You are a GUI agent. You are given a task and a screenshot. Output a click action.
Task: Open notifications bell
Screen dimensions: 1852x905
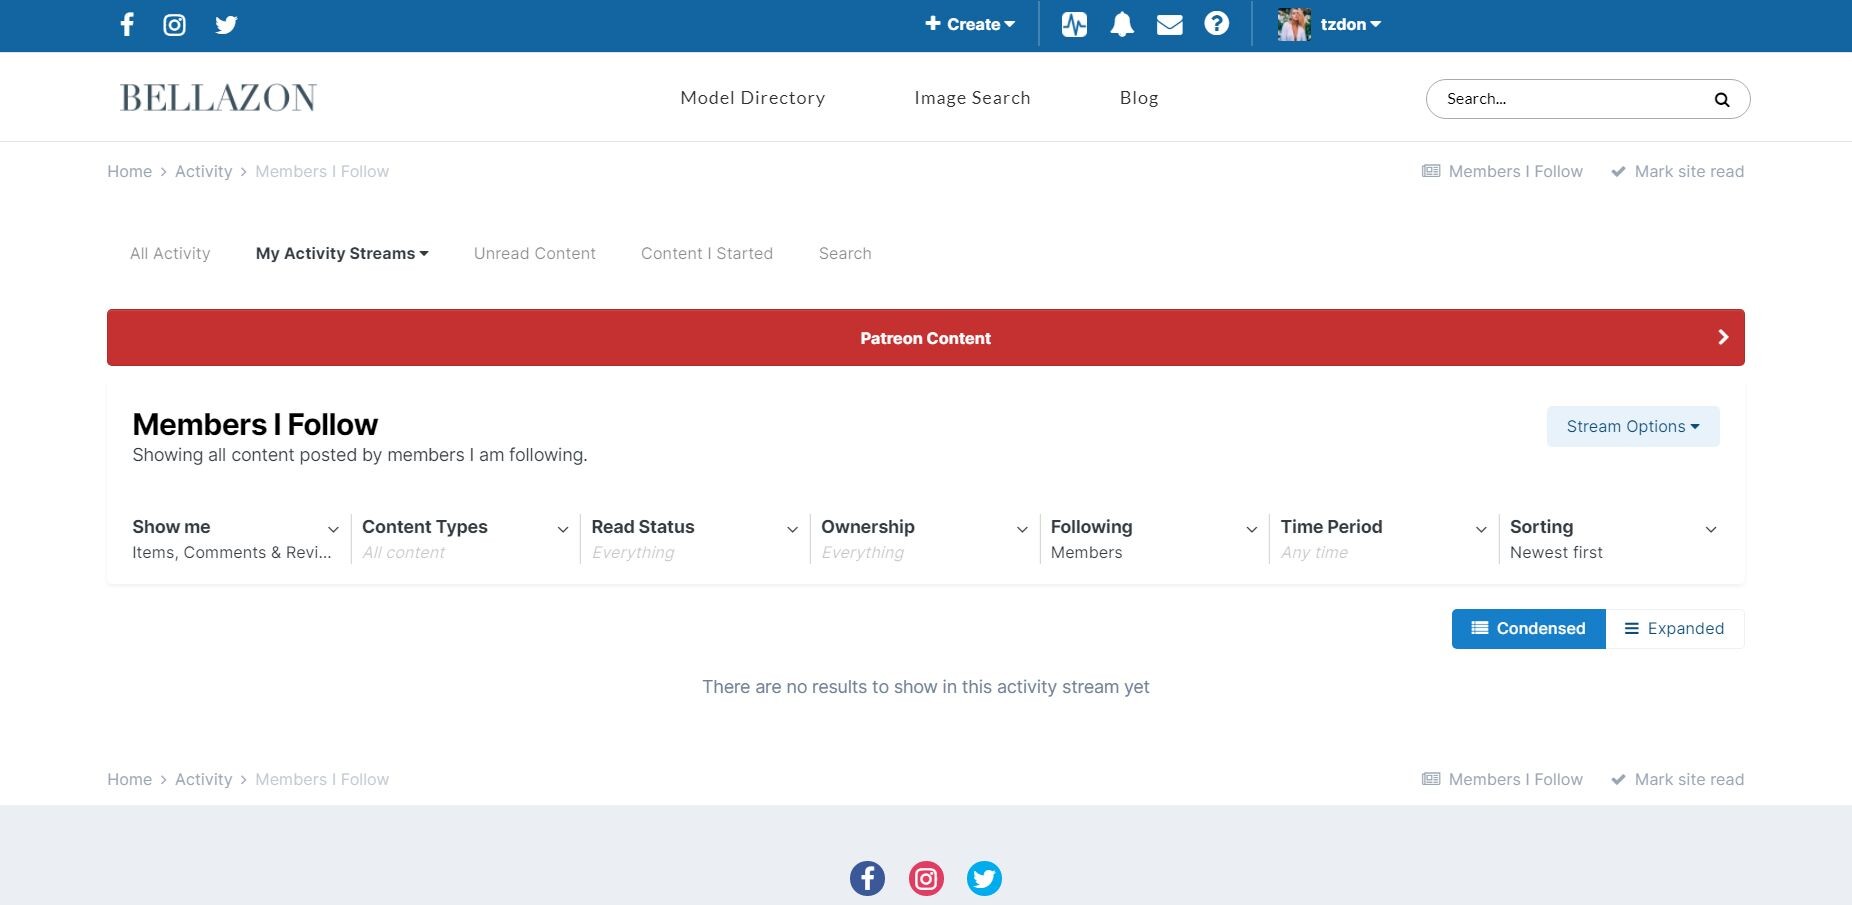point(1122,25)
